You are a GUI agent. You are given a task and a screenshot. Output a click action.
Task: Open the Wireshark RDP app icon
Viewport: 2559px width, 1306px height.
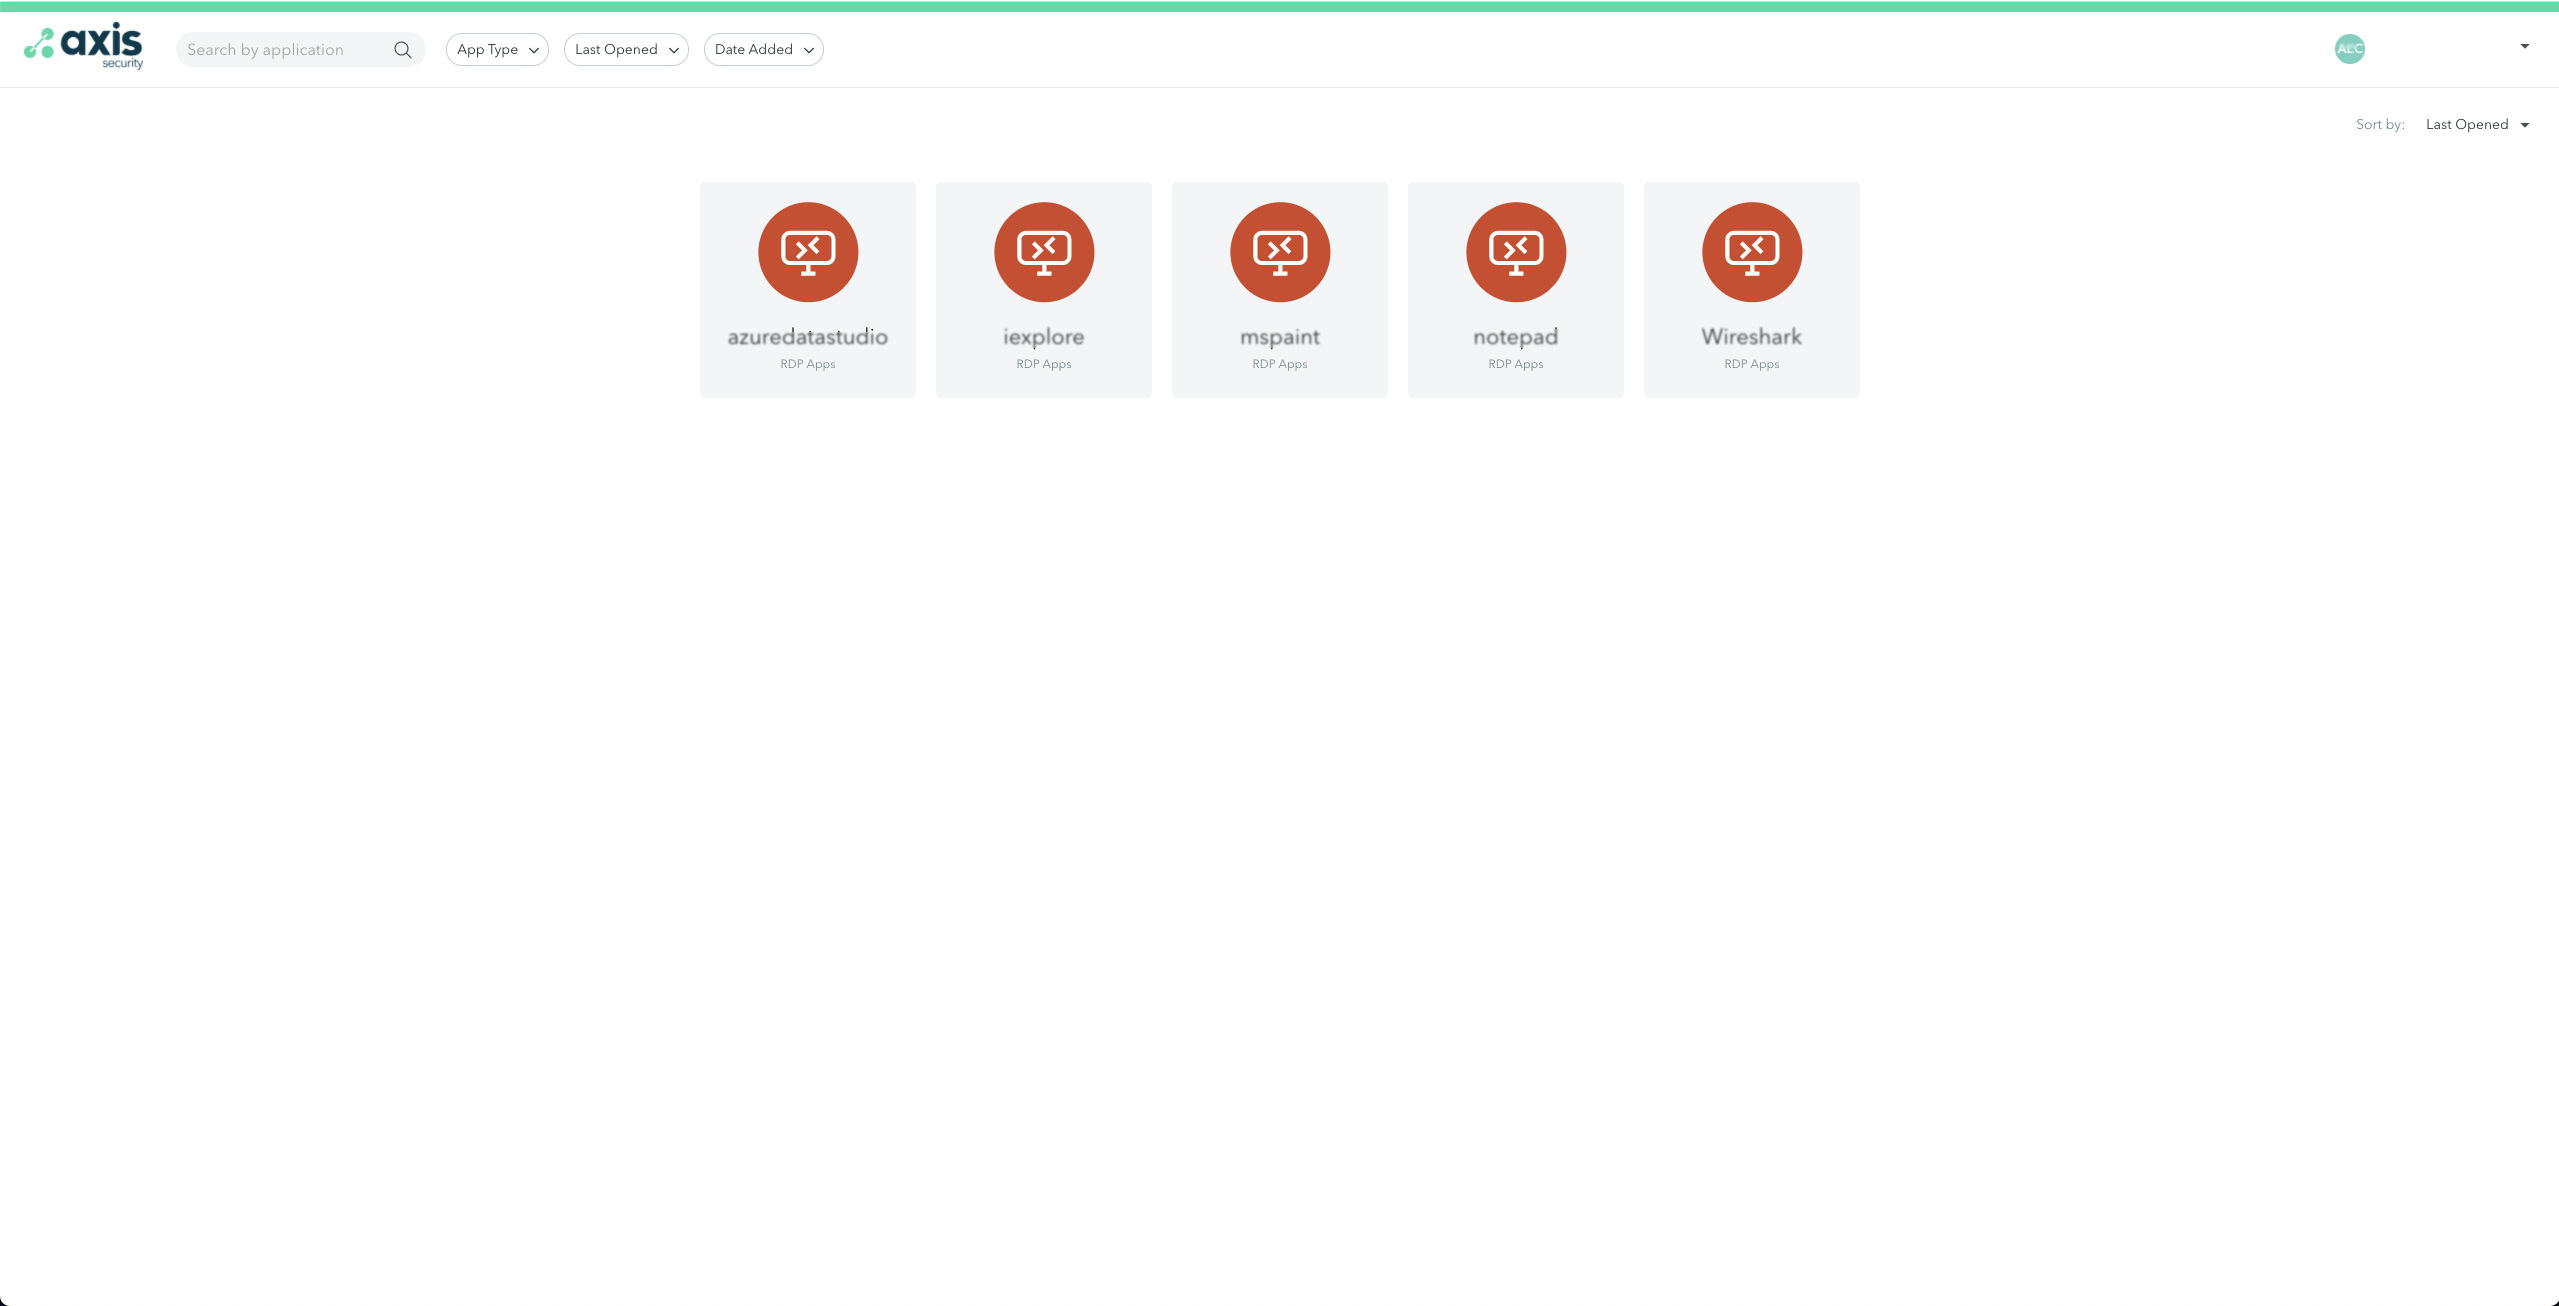[1752, 252]
